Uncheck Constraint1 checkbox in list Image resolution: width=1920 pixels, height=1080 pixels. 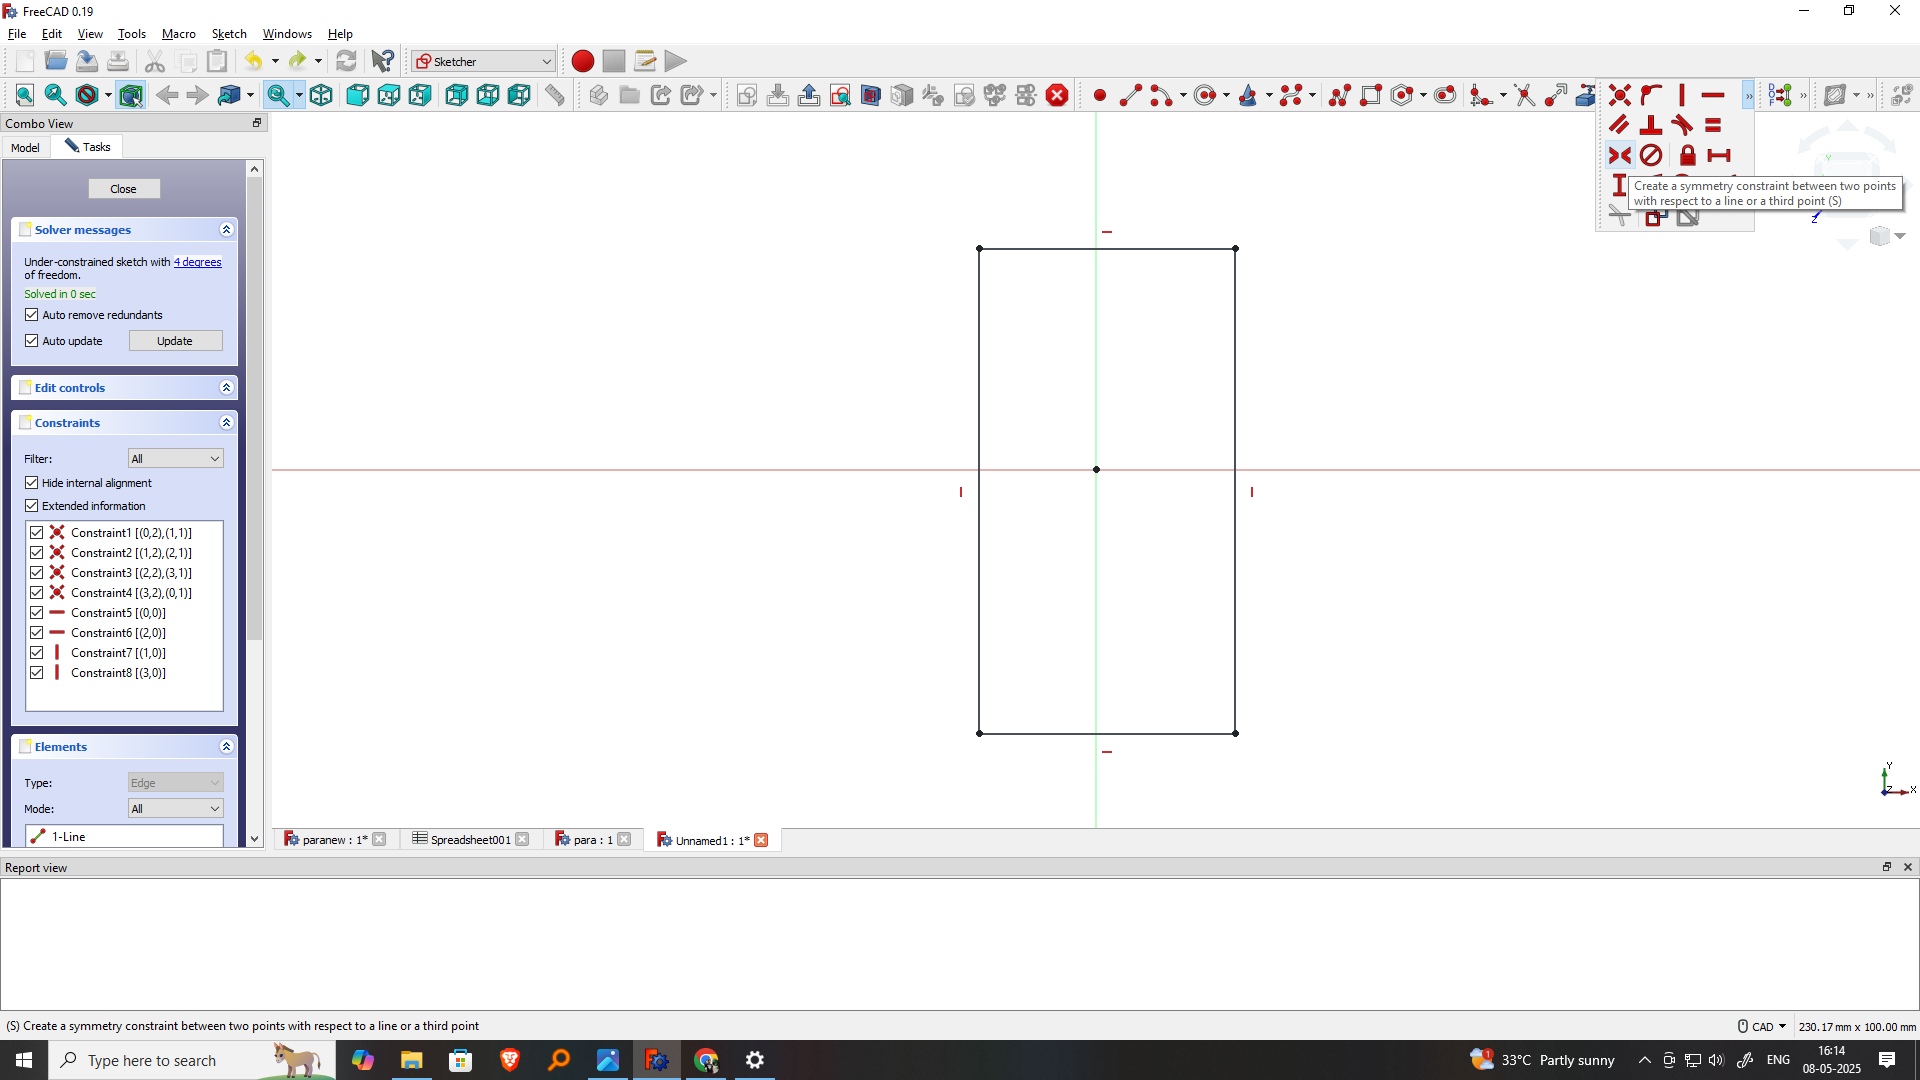tap(37, 533)
